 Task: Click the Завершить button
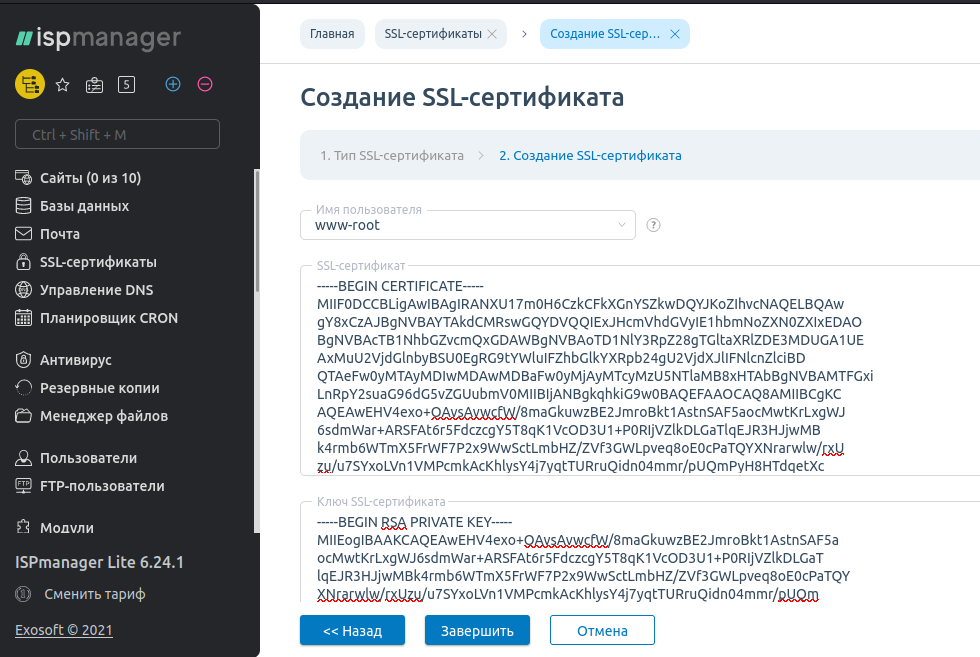477,630
